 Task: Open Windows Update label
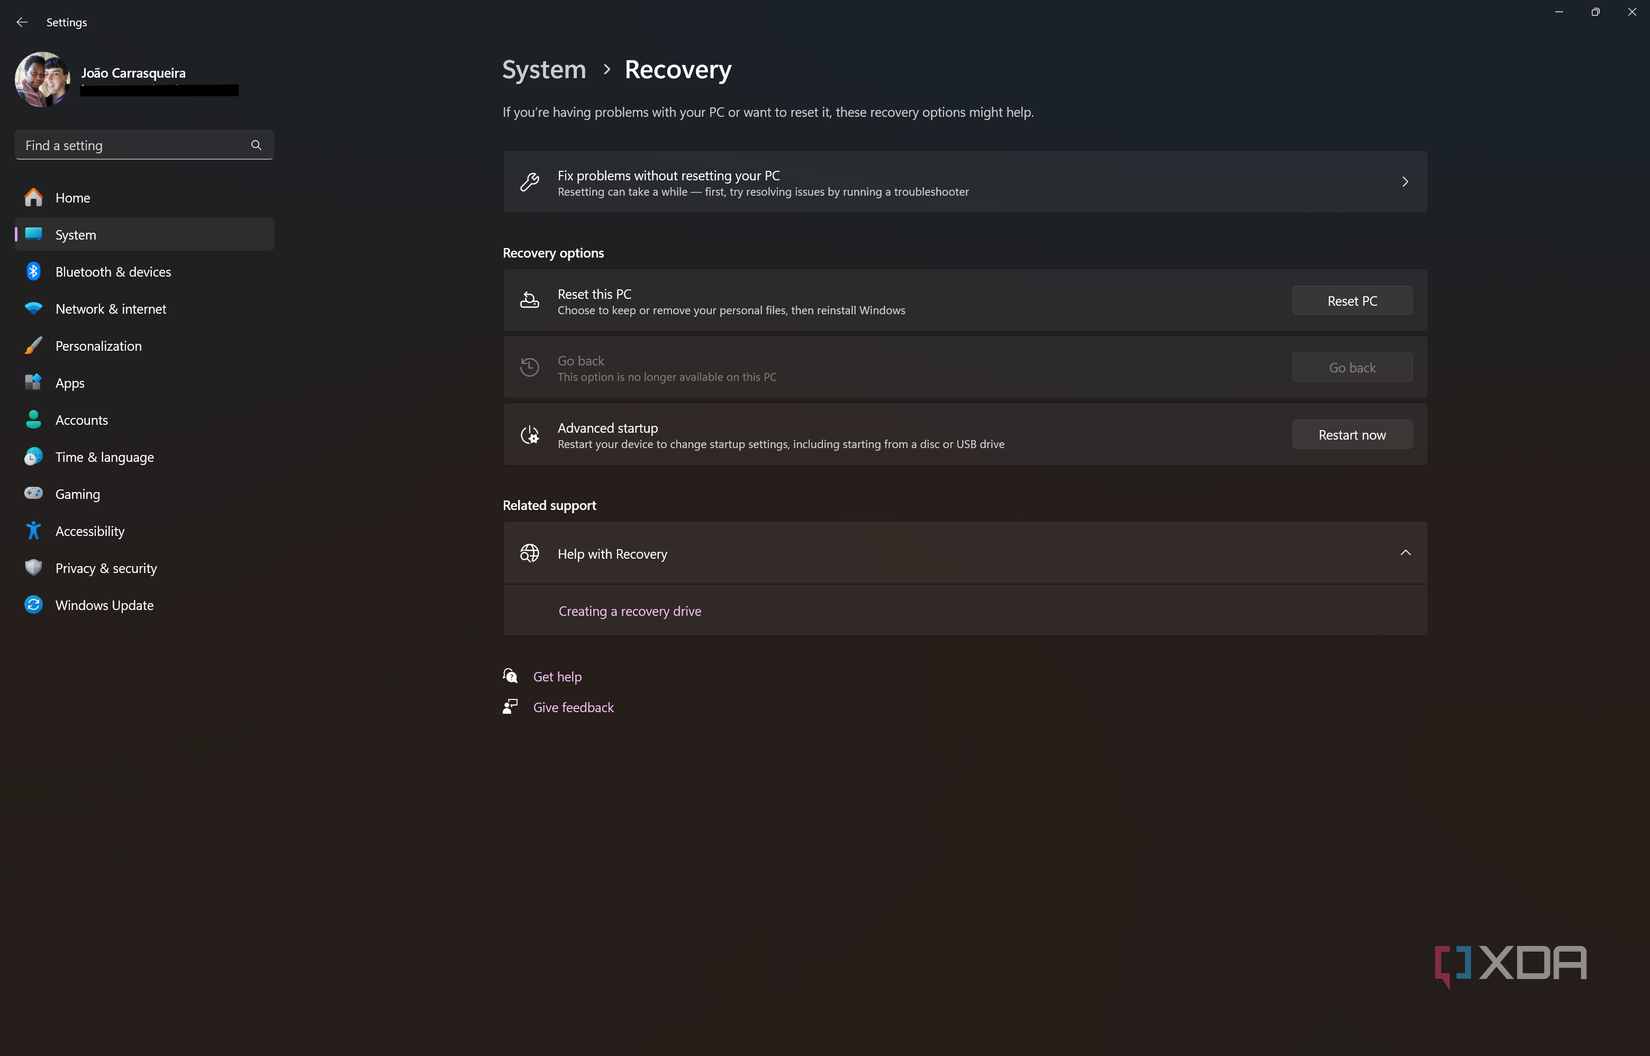point(104,605)
